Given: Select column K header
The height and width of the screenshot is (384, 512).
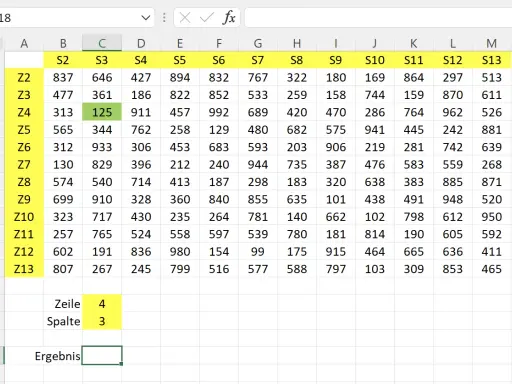Looking at the screenshot, I should pyautogui.click(x=414, y=43).
